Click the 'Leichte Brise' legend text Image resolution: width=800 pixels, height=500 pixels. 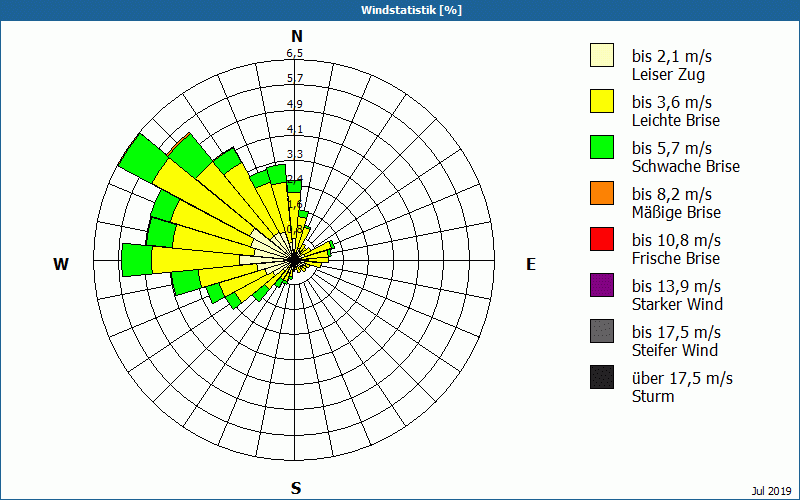pos(676,120)
